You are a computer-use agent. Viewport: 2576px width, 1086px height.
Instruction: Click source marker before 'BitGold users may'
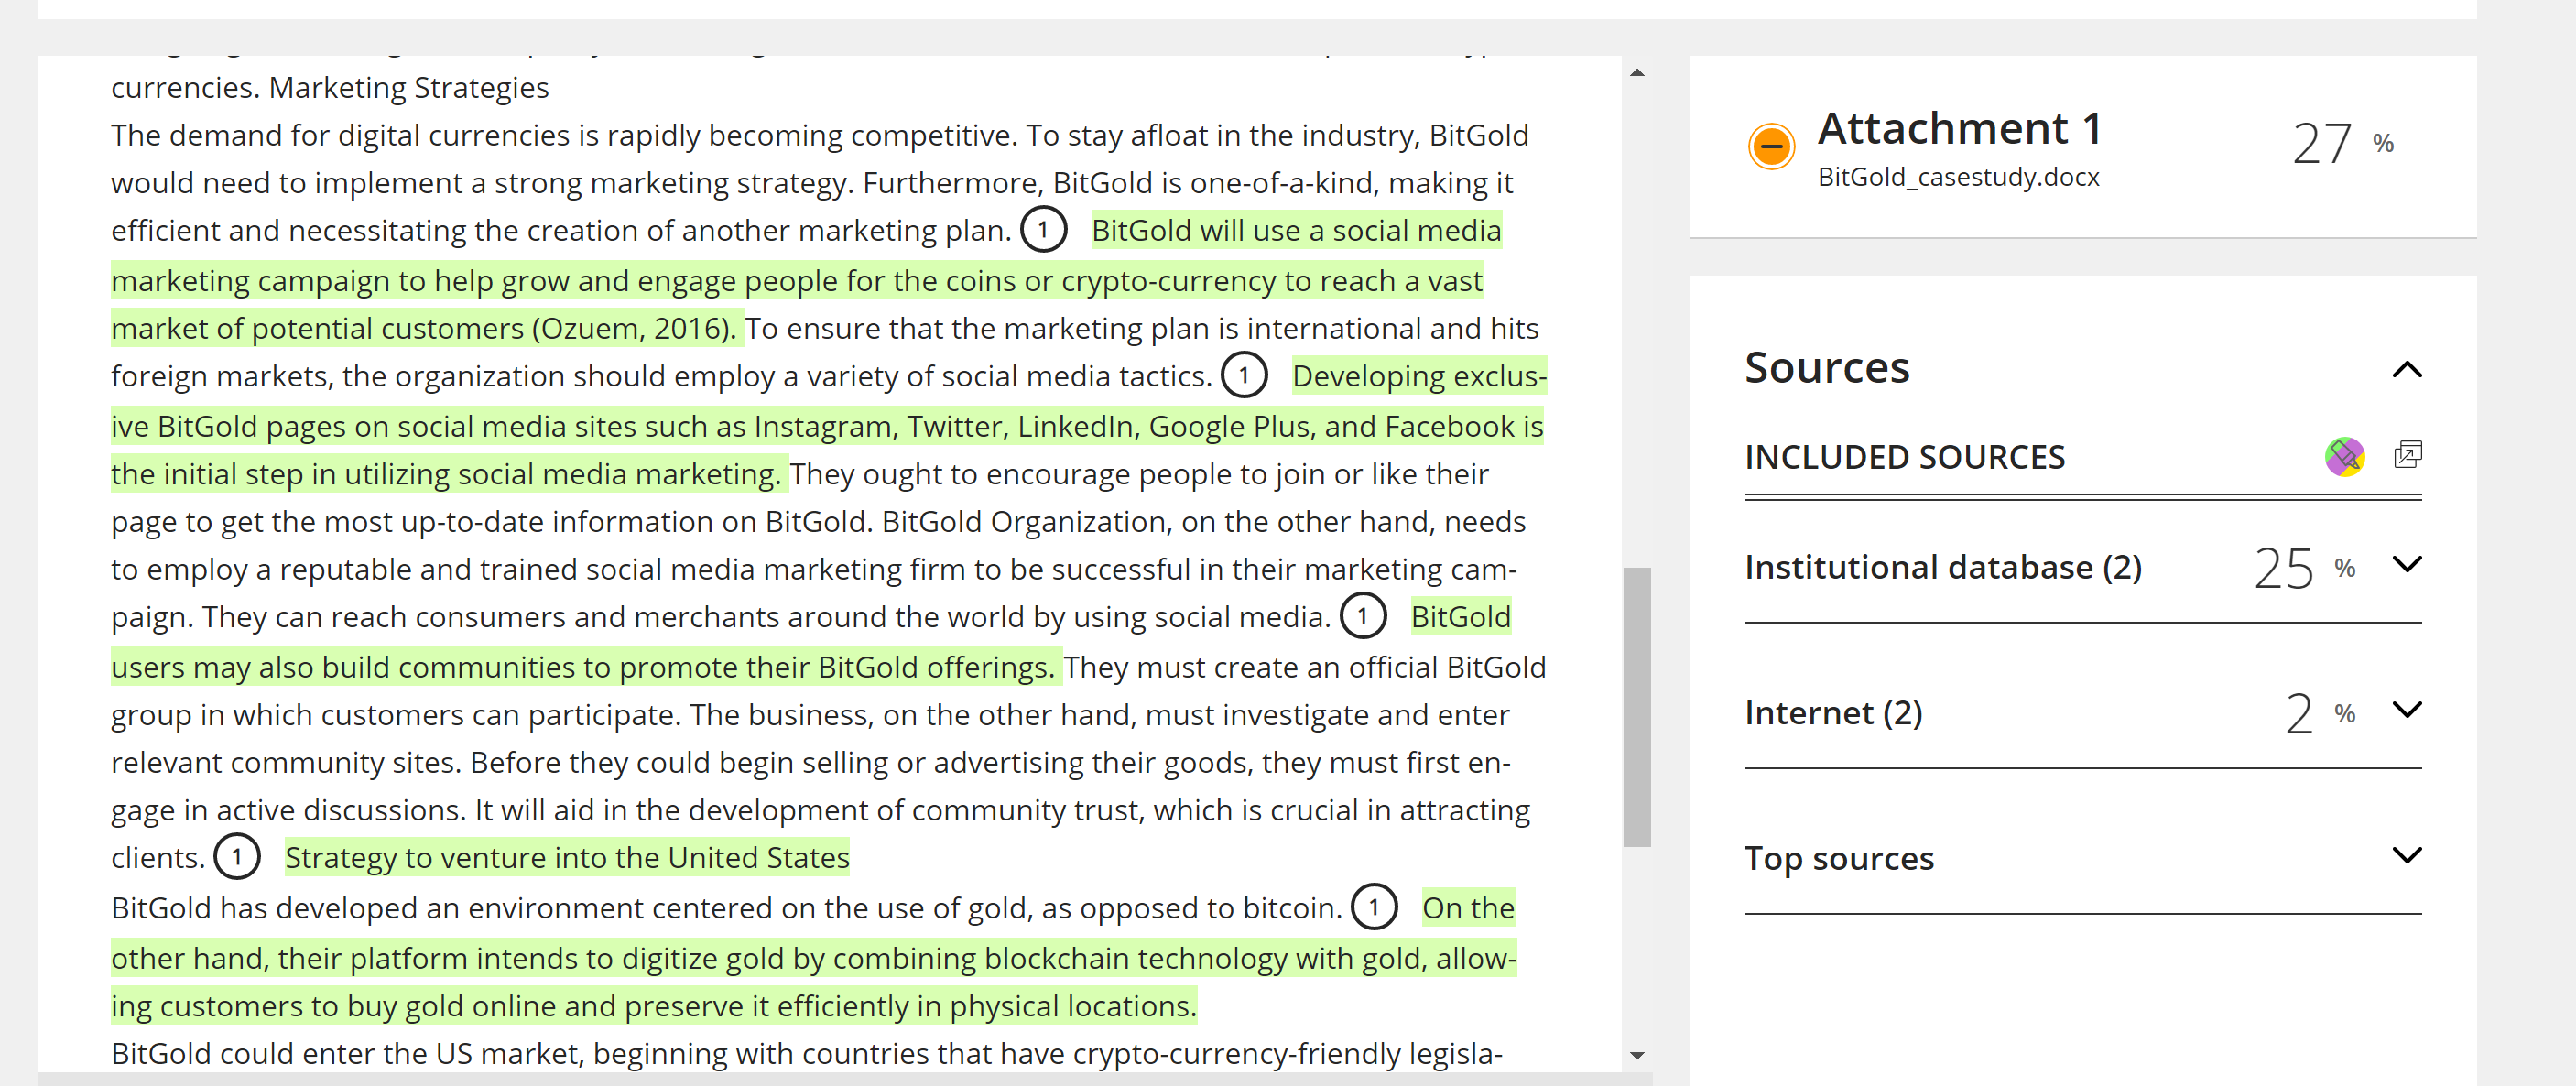[x=1362, y=616]
